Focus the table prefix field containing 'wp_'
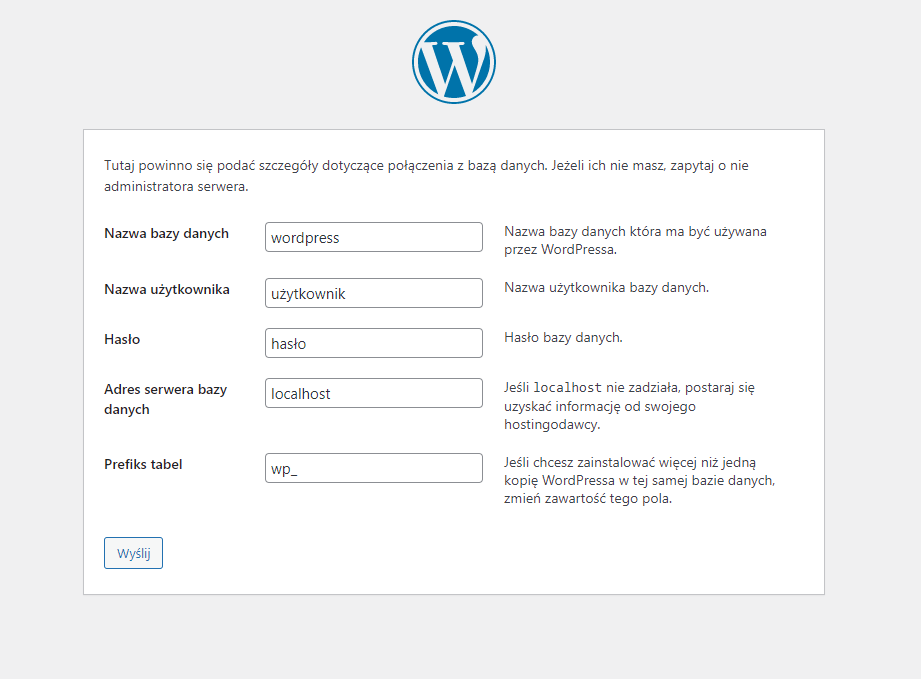This screenshot has height=679, width=921. point(374,468)
